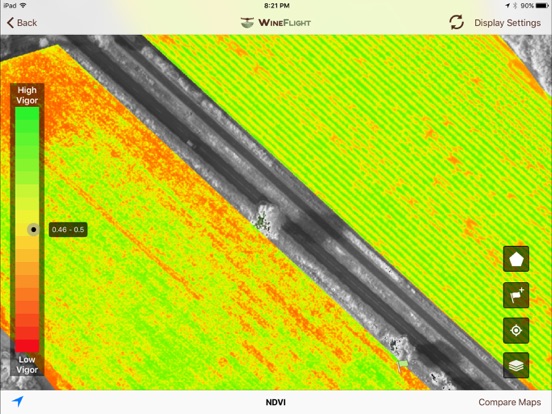Refresh the map with circular arrows icon

(456, 23)
